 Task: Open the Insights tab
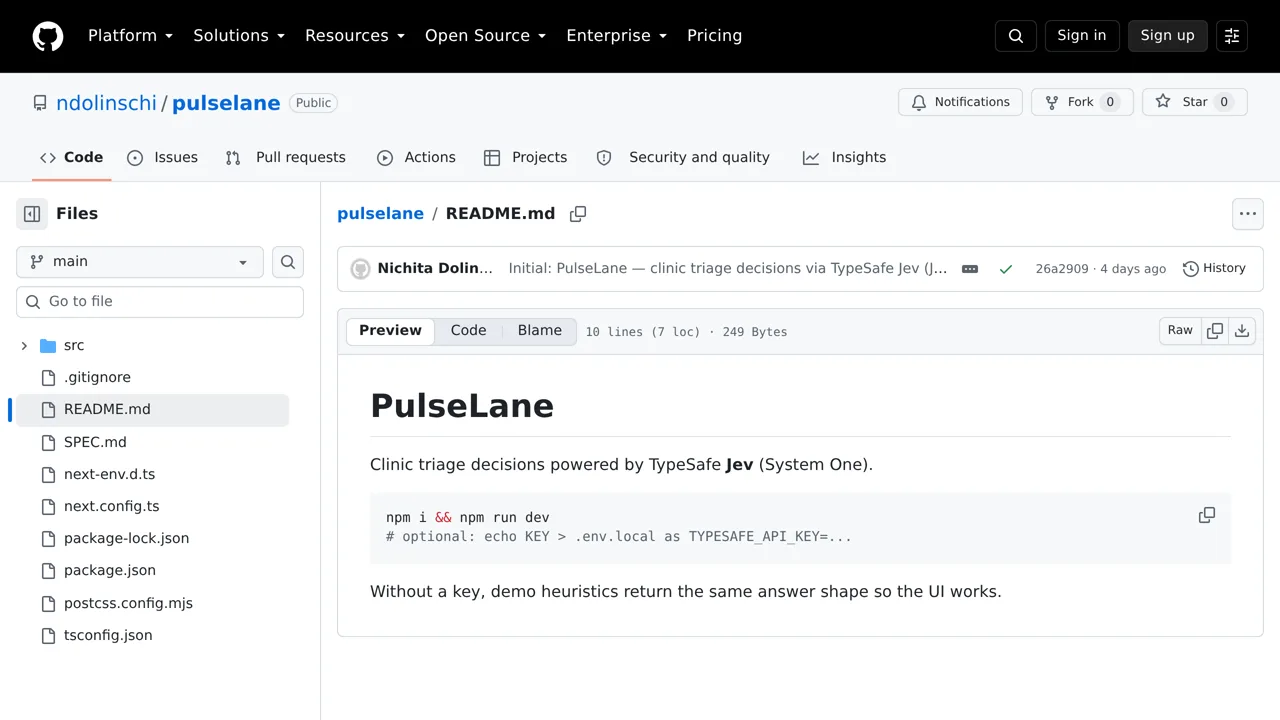tap(844, 158)
